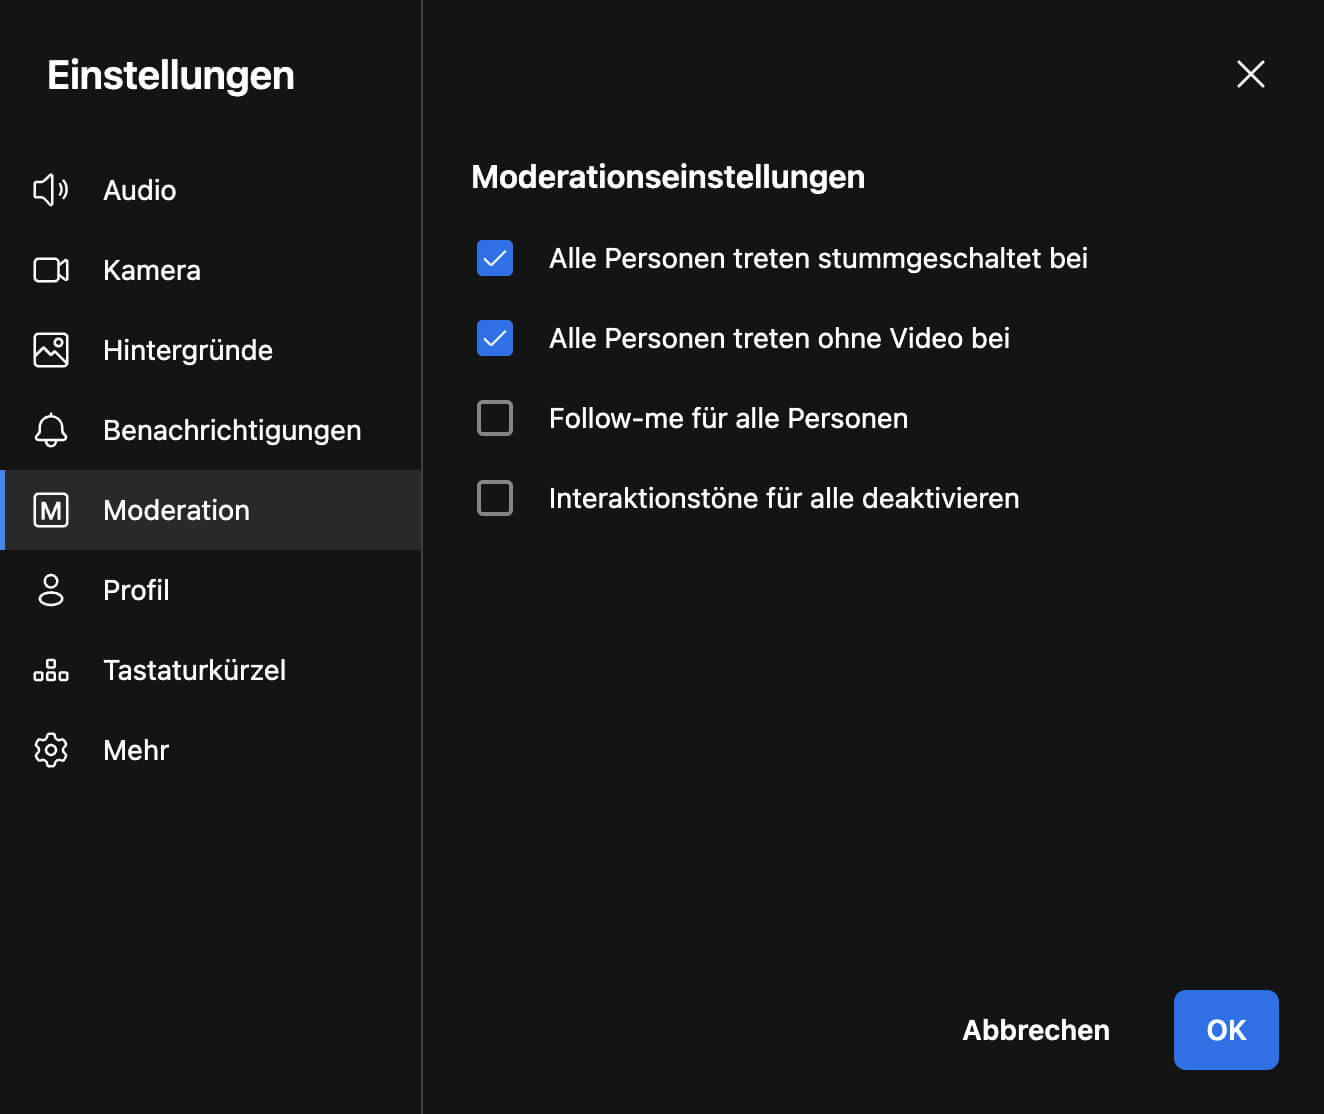Uncheck 'Alle Personen treten stummgeschaltet bei'

[x=495, y=258]
